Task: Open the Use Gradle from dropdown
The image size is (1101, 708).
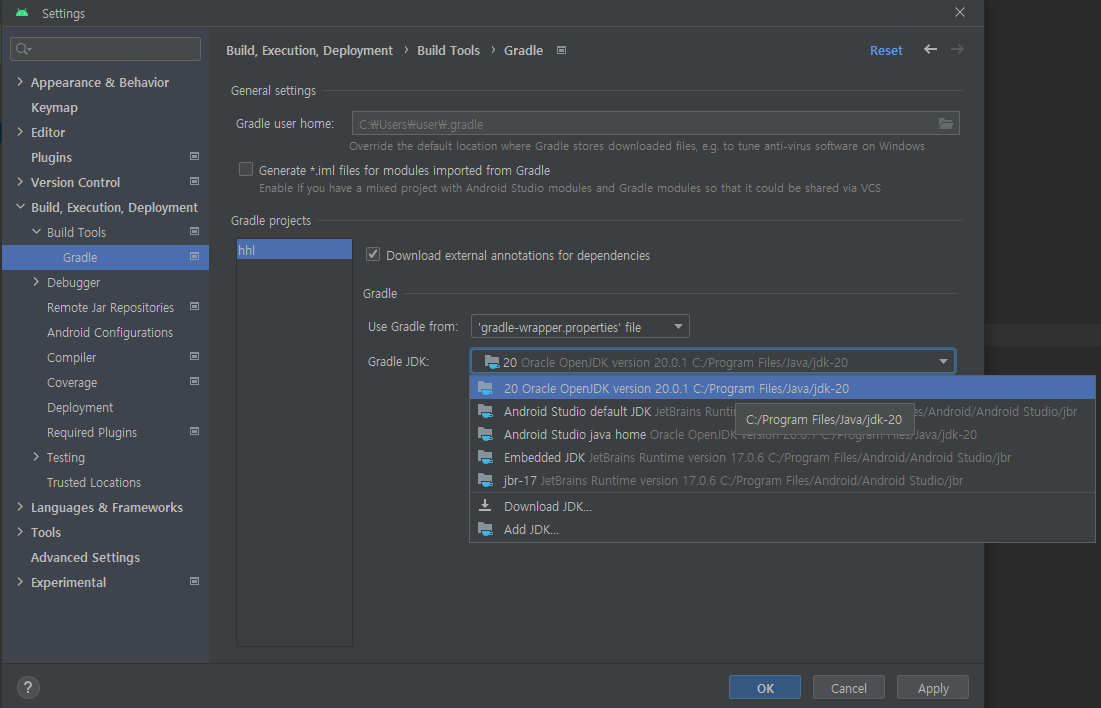Action: (580, 327)
